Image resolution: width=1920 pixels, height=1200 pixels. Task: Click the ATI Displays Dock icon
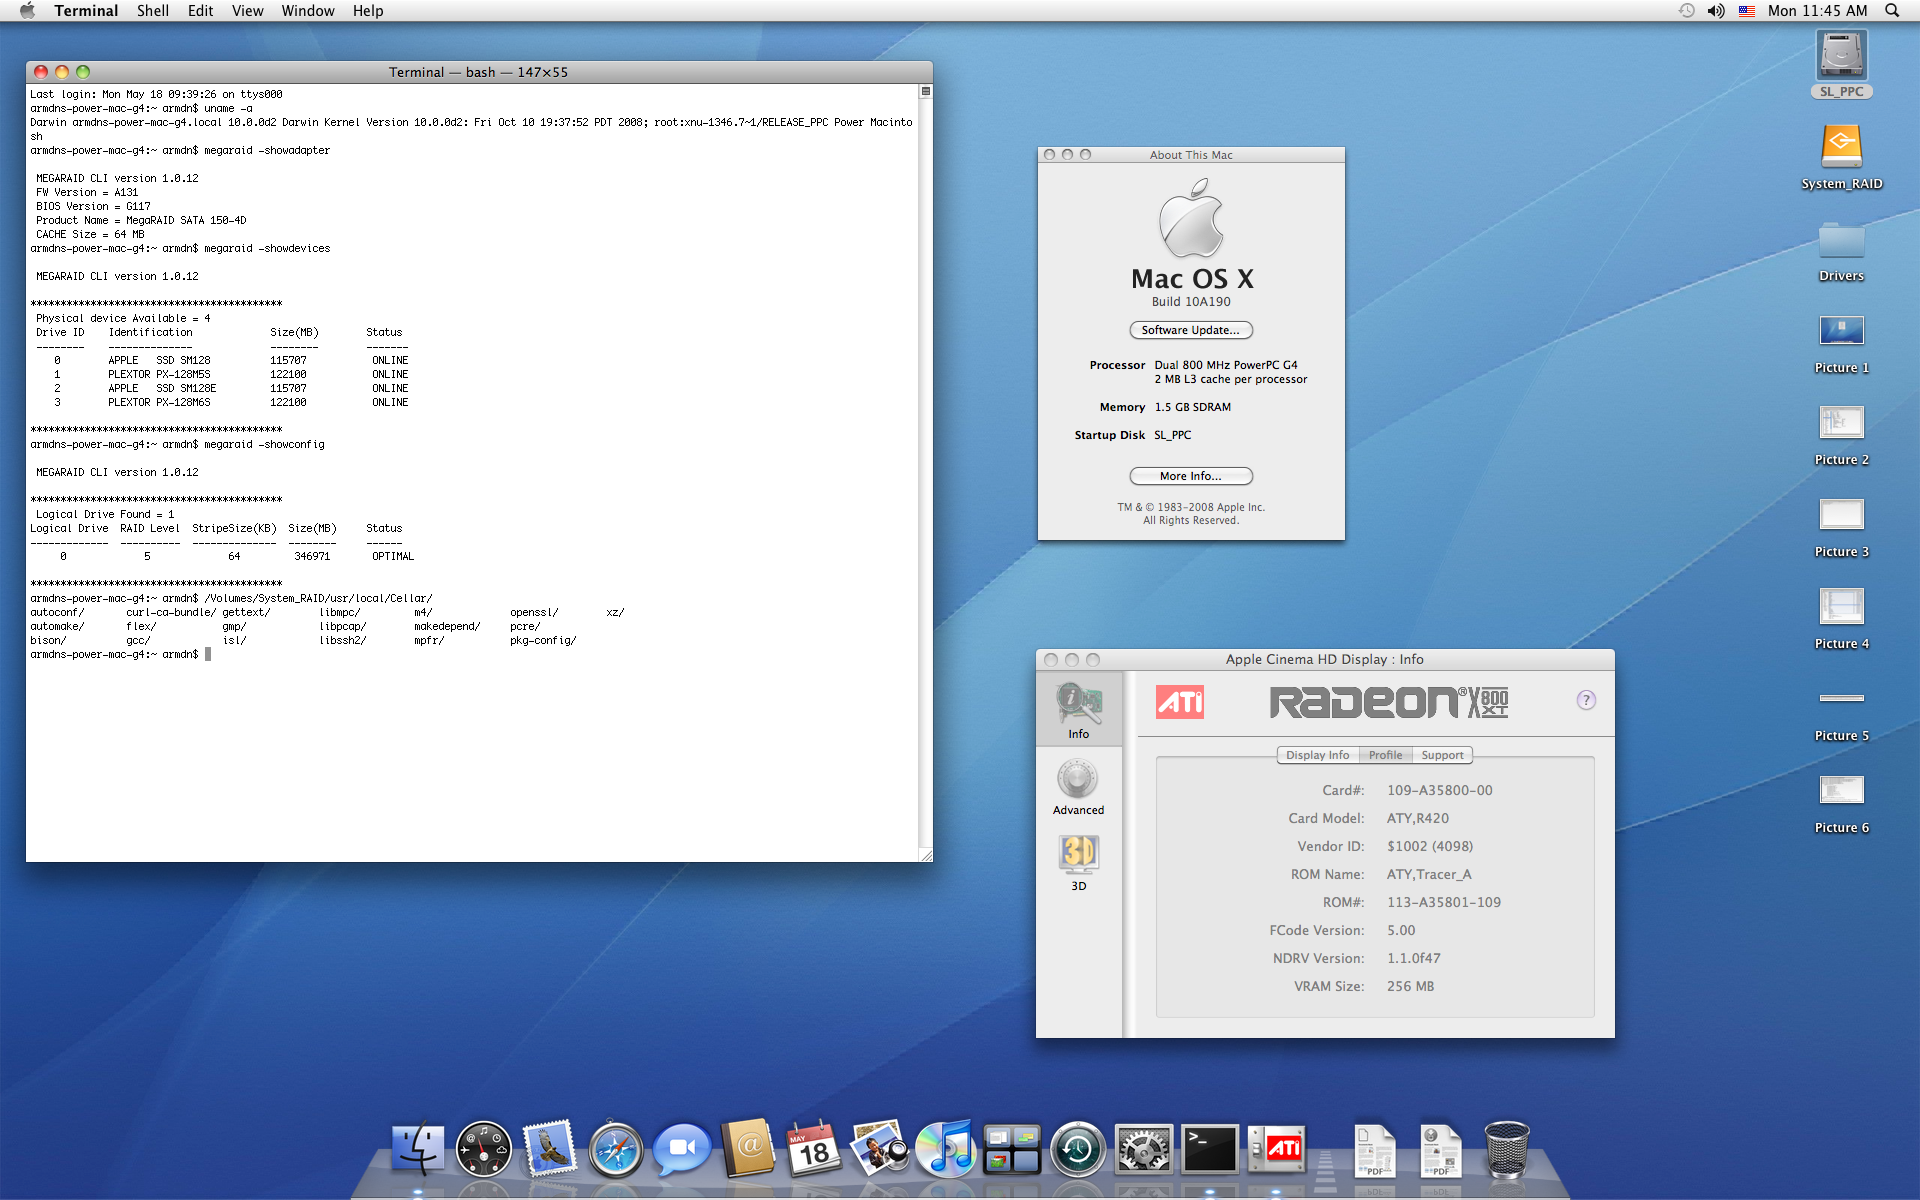[1276, 1150]
